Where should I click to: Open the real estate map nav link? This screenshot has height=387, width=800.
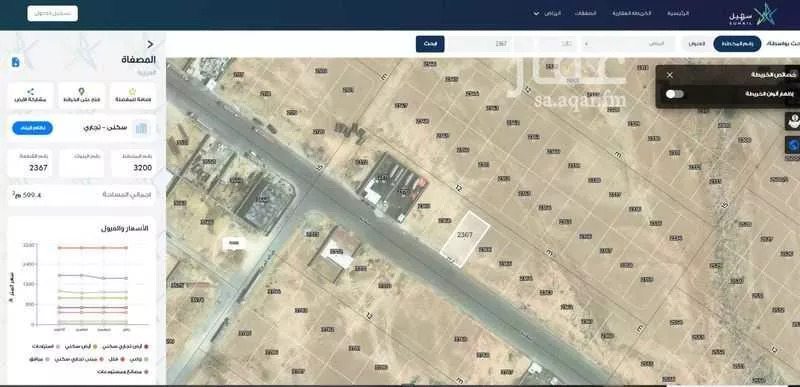tap(632, 13)
